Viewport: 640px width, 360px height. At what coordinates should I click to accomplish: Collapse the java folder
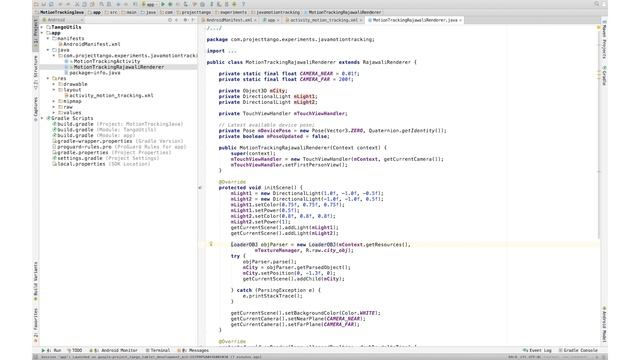click(x=48, y=50)
